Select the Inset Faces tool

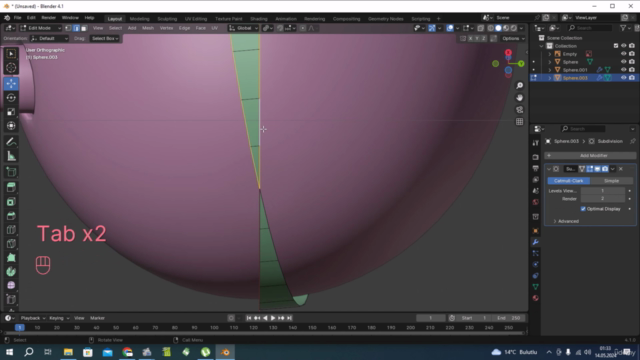coord(11,202)
